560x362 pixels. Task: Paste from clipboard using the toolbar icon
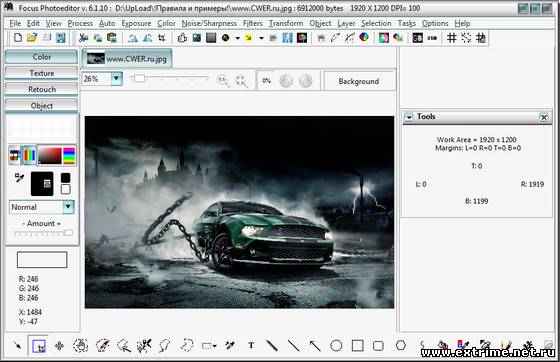112,38
